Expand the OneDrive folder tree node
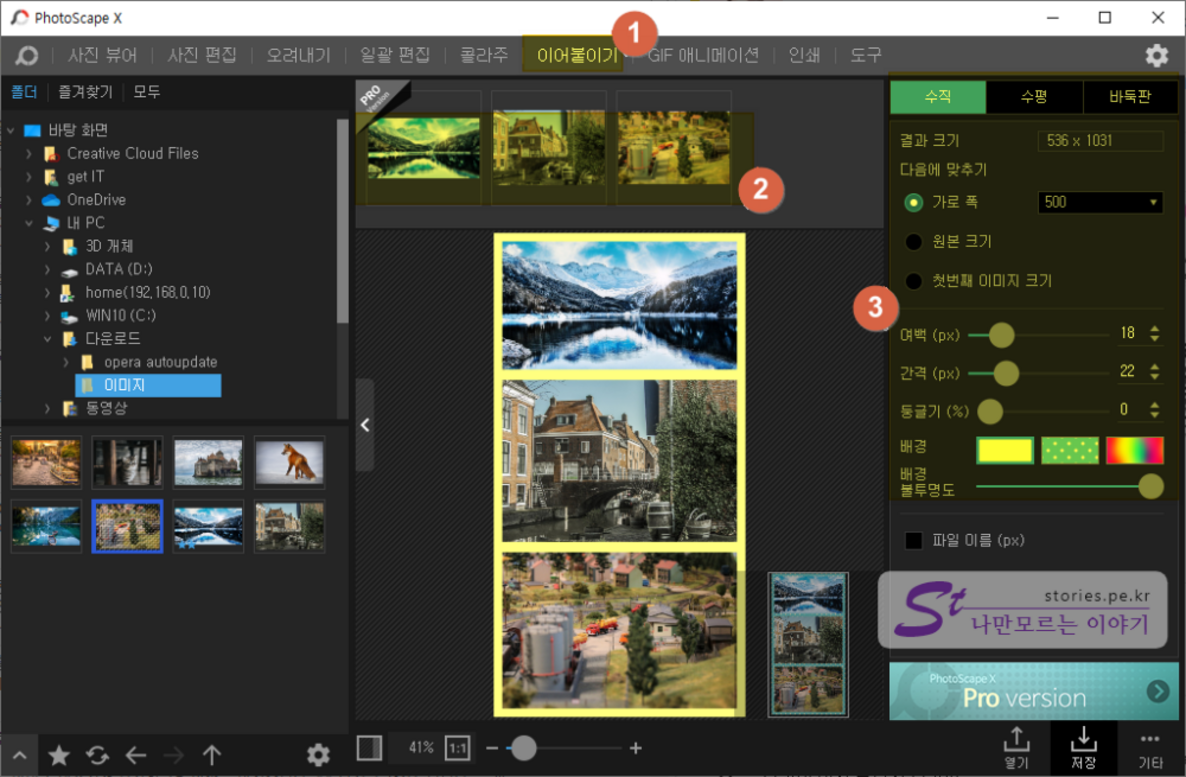This screenshot has height=777, width=1186. tap(30, 200)
